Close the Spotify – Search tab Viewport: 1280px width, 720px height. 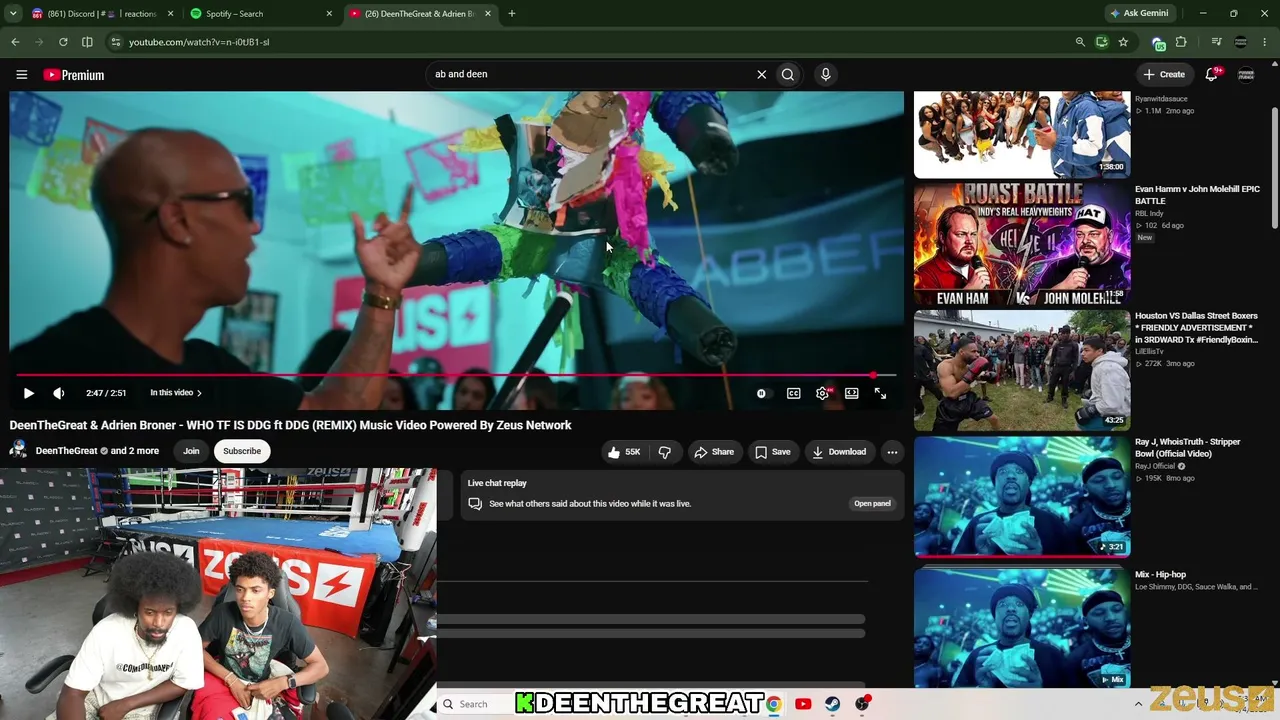329,14
